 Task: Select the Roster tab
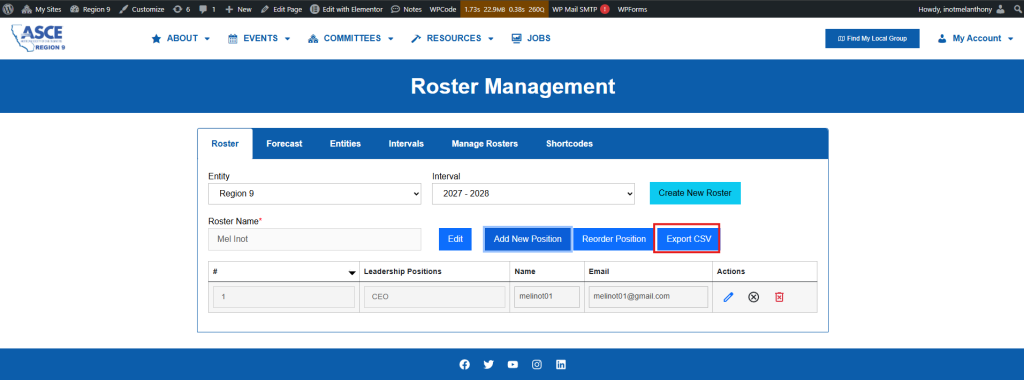(225, 144)
